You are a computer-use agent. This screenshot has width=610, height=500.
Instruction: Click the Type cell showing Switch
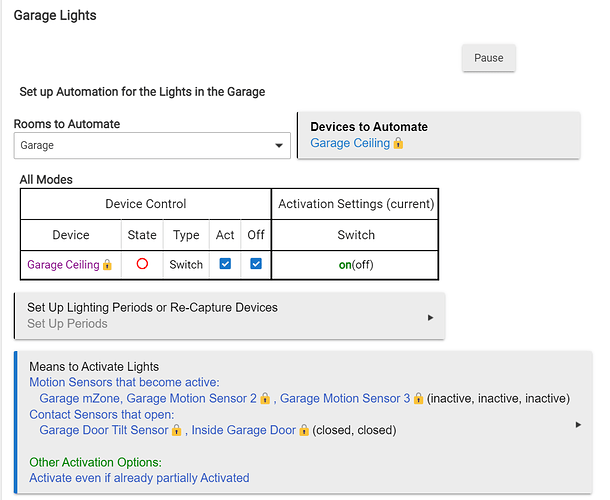(x=186, y=265)
